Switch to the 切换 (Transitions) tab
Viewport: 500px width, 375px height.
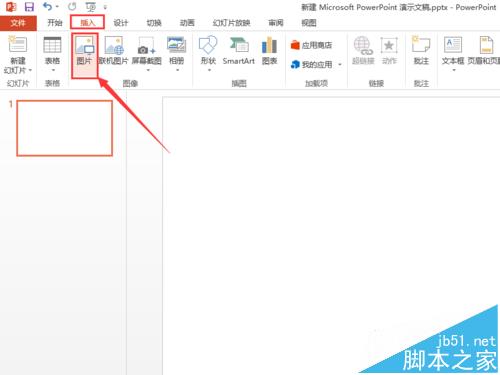pyautogui.click(x=154, y=23)
